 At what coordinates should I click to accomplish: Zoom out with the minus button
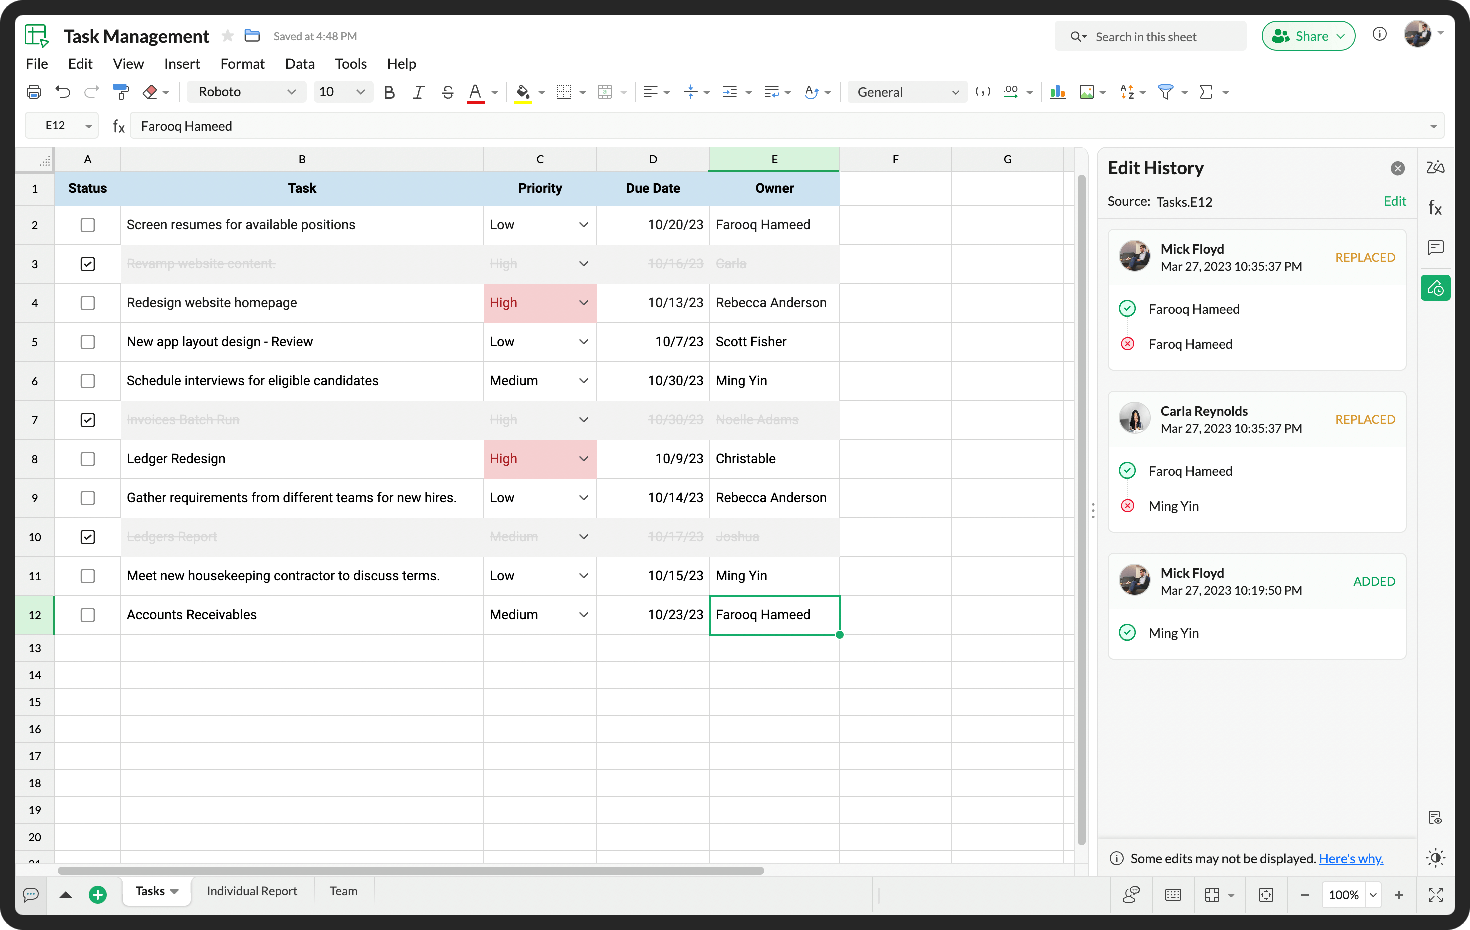[1305, 895]
